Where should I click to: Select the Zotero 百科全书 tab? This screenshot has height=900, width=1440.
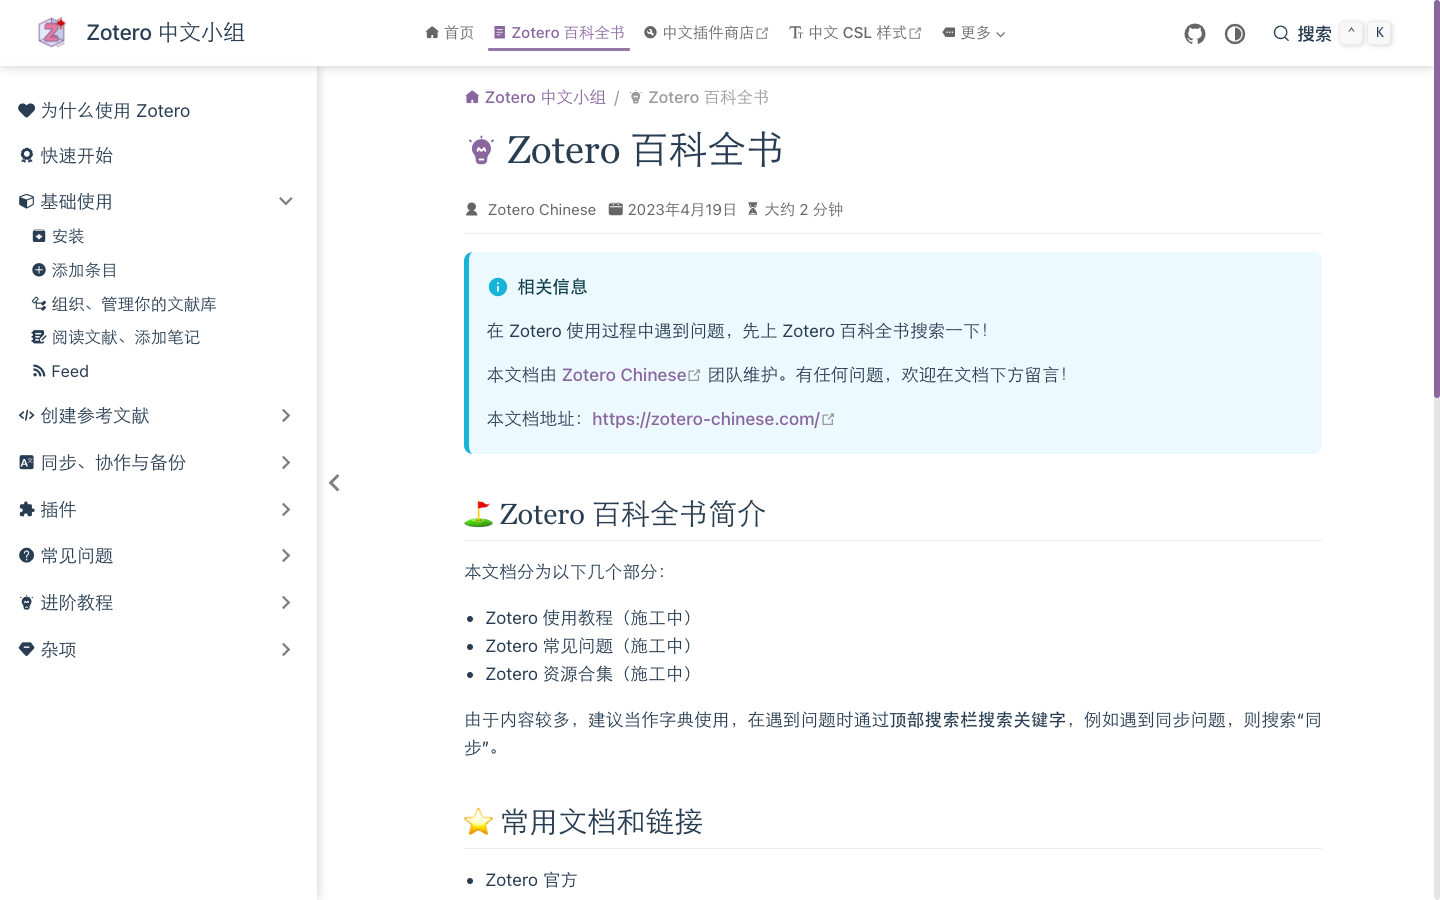[559, 31]
